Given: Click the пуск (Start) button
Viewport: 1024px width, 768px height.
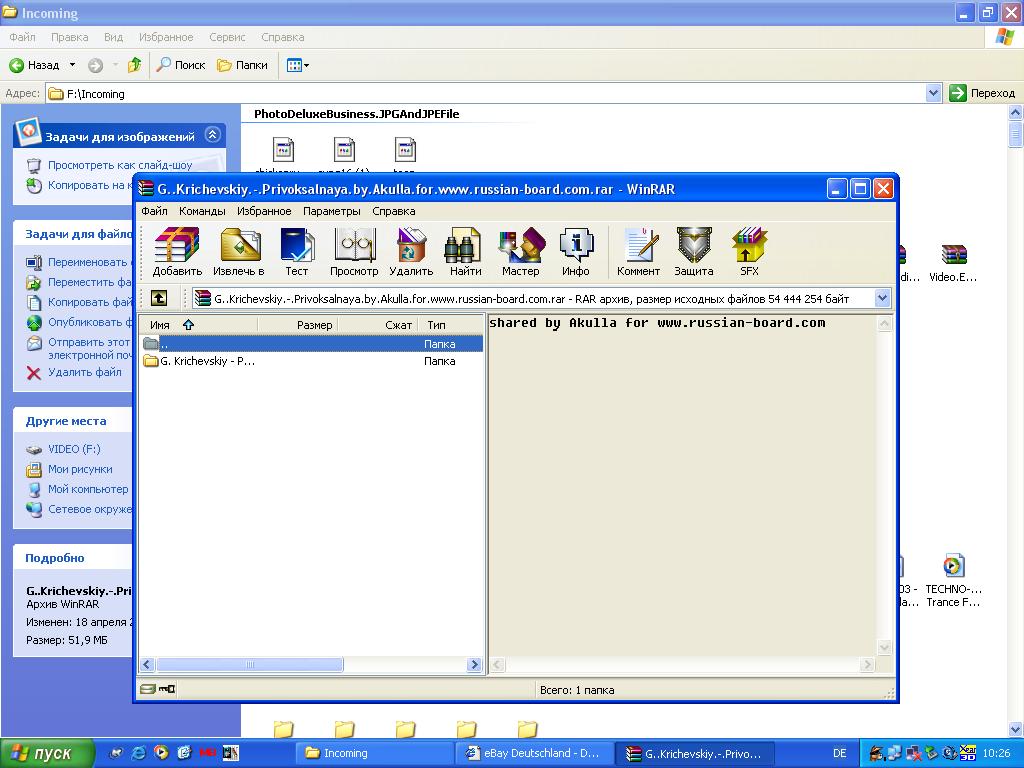Looking at the screenshot, I should (47, 754).
